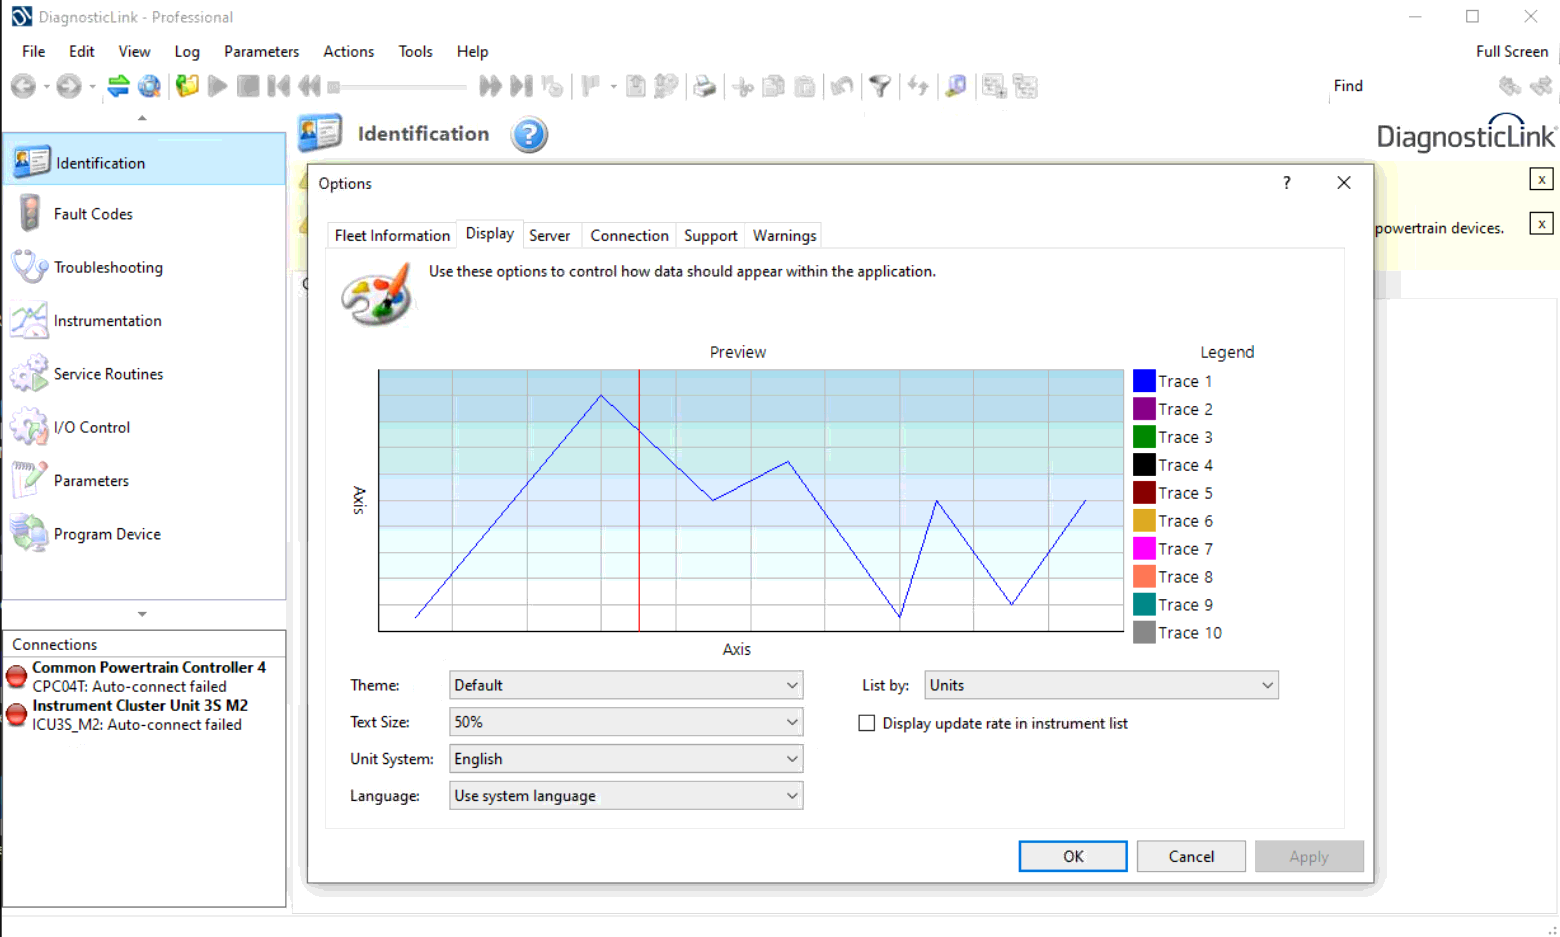This screenshot has height=937, width=1560.
Task: Switch to Server tab
Action: (x=549, y=236)
